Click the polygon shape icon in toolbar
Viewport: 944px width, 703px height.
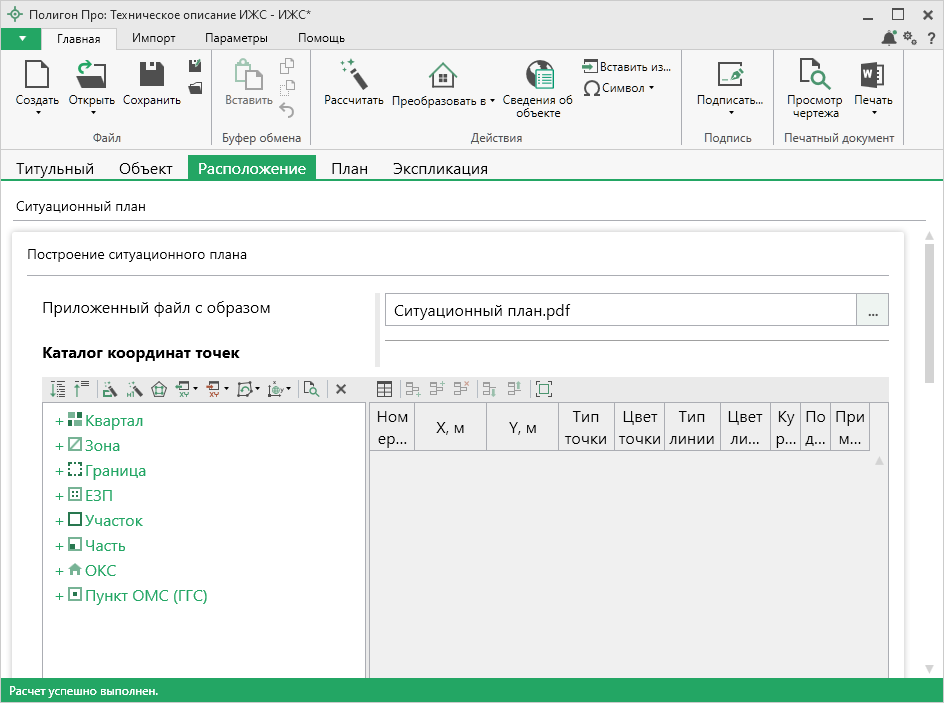click(x=158, y=389)
